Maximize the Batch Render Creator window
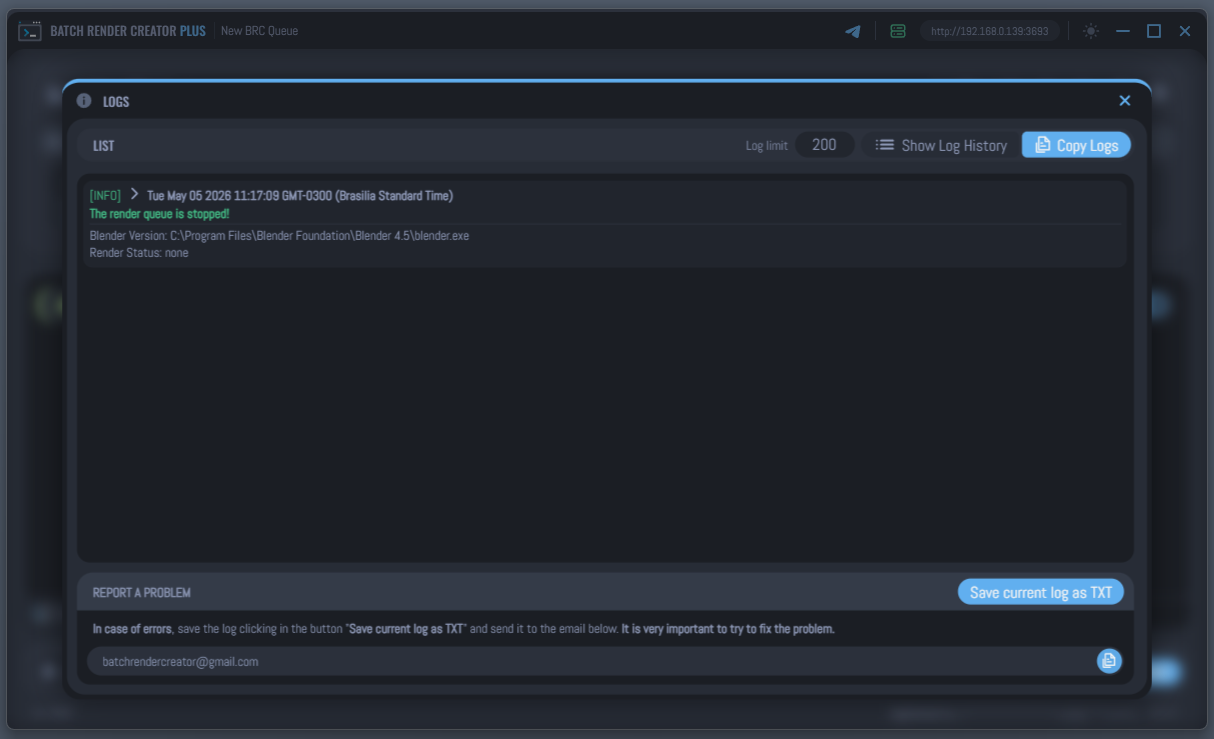This screenshot has width=1214, height=739. [x=1154, y=31]
